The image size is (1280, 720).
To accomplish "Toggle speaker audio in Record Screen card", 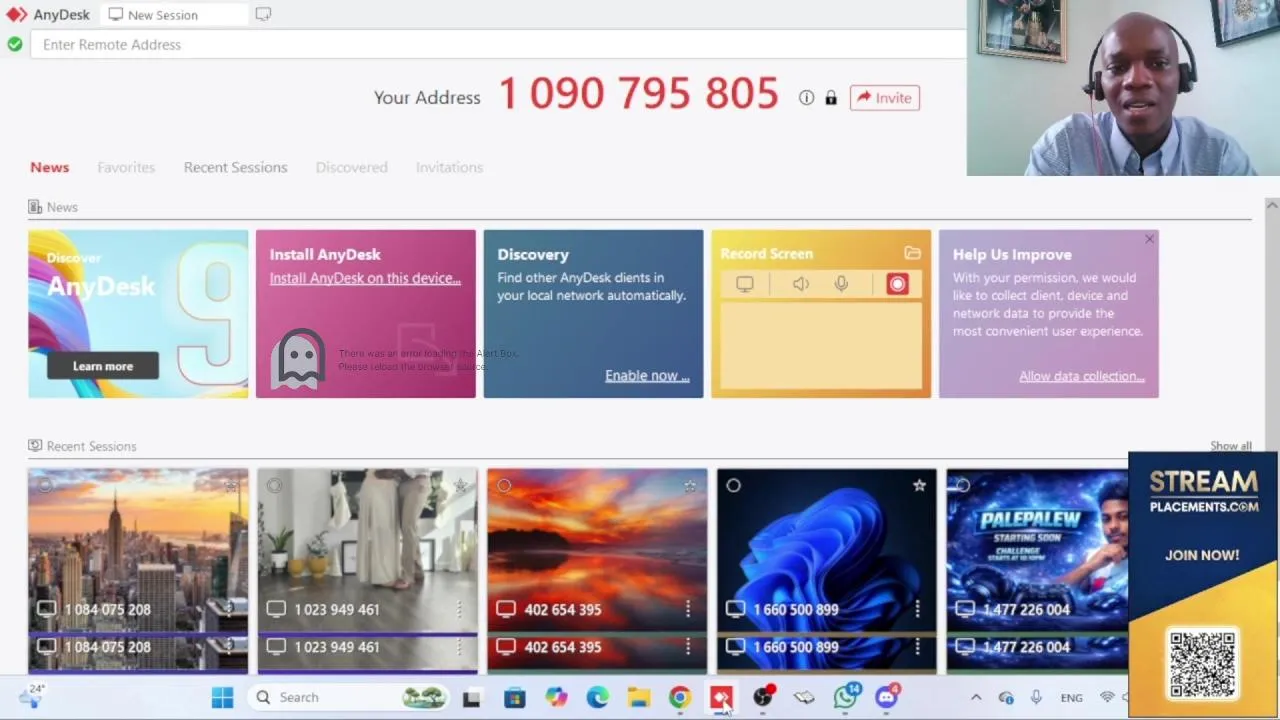I will 801,284.
